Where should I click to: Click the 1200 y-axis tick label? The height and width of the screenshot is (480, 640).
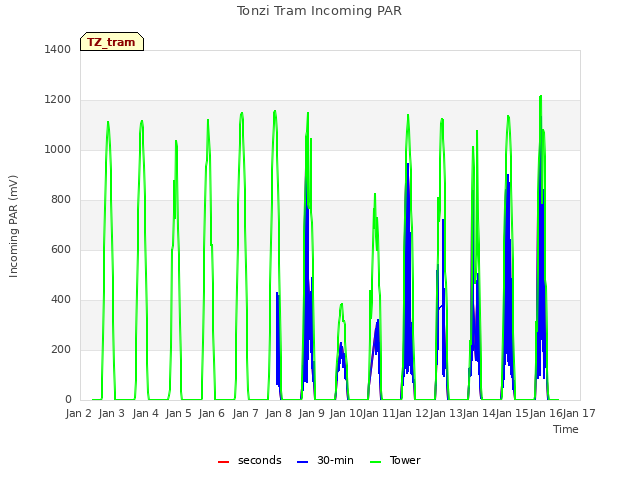(x=58, y=100)
